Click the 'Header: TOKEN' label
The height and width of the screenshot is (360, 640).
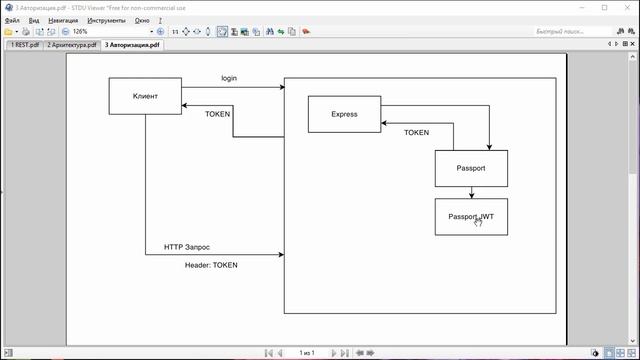[211, 265]
